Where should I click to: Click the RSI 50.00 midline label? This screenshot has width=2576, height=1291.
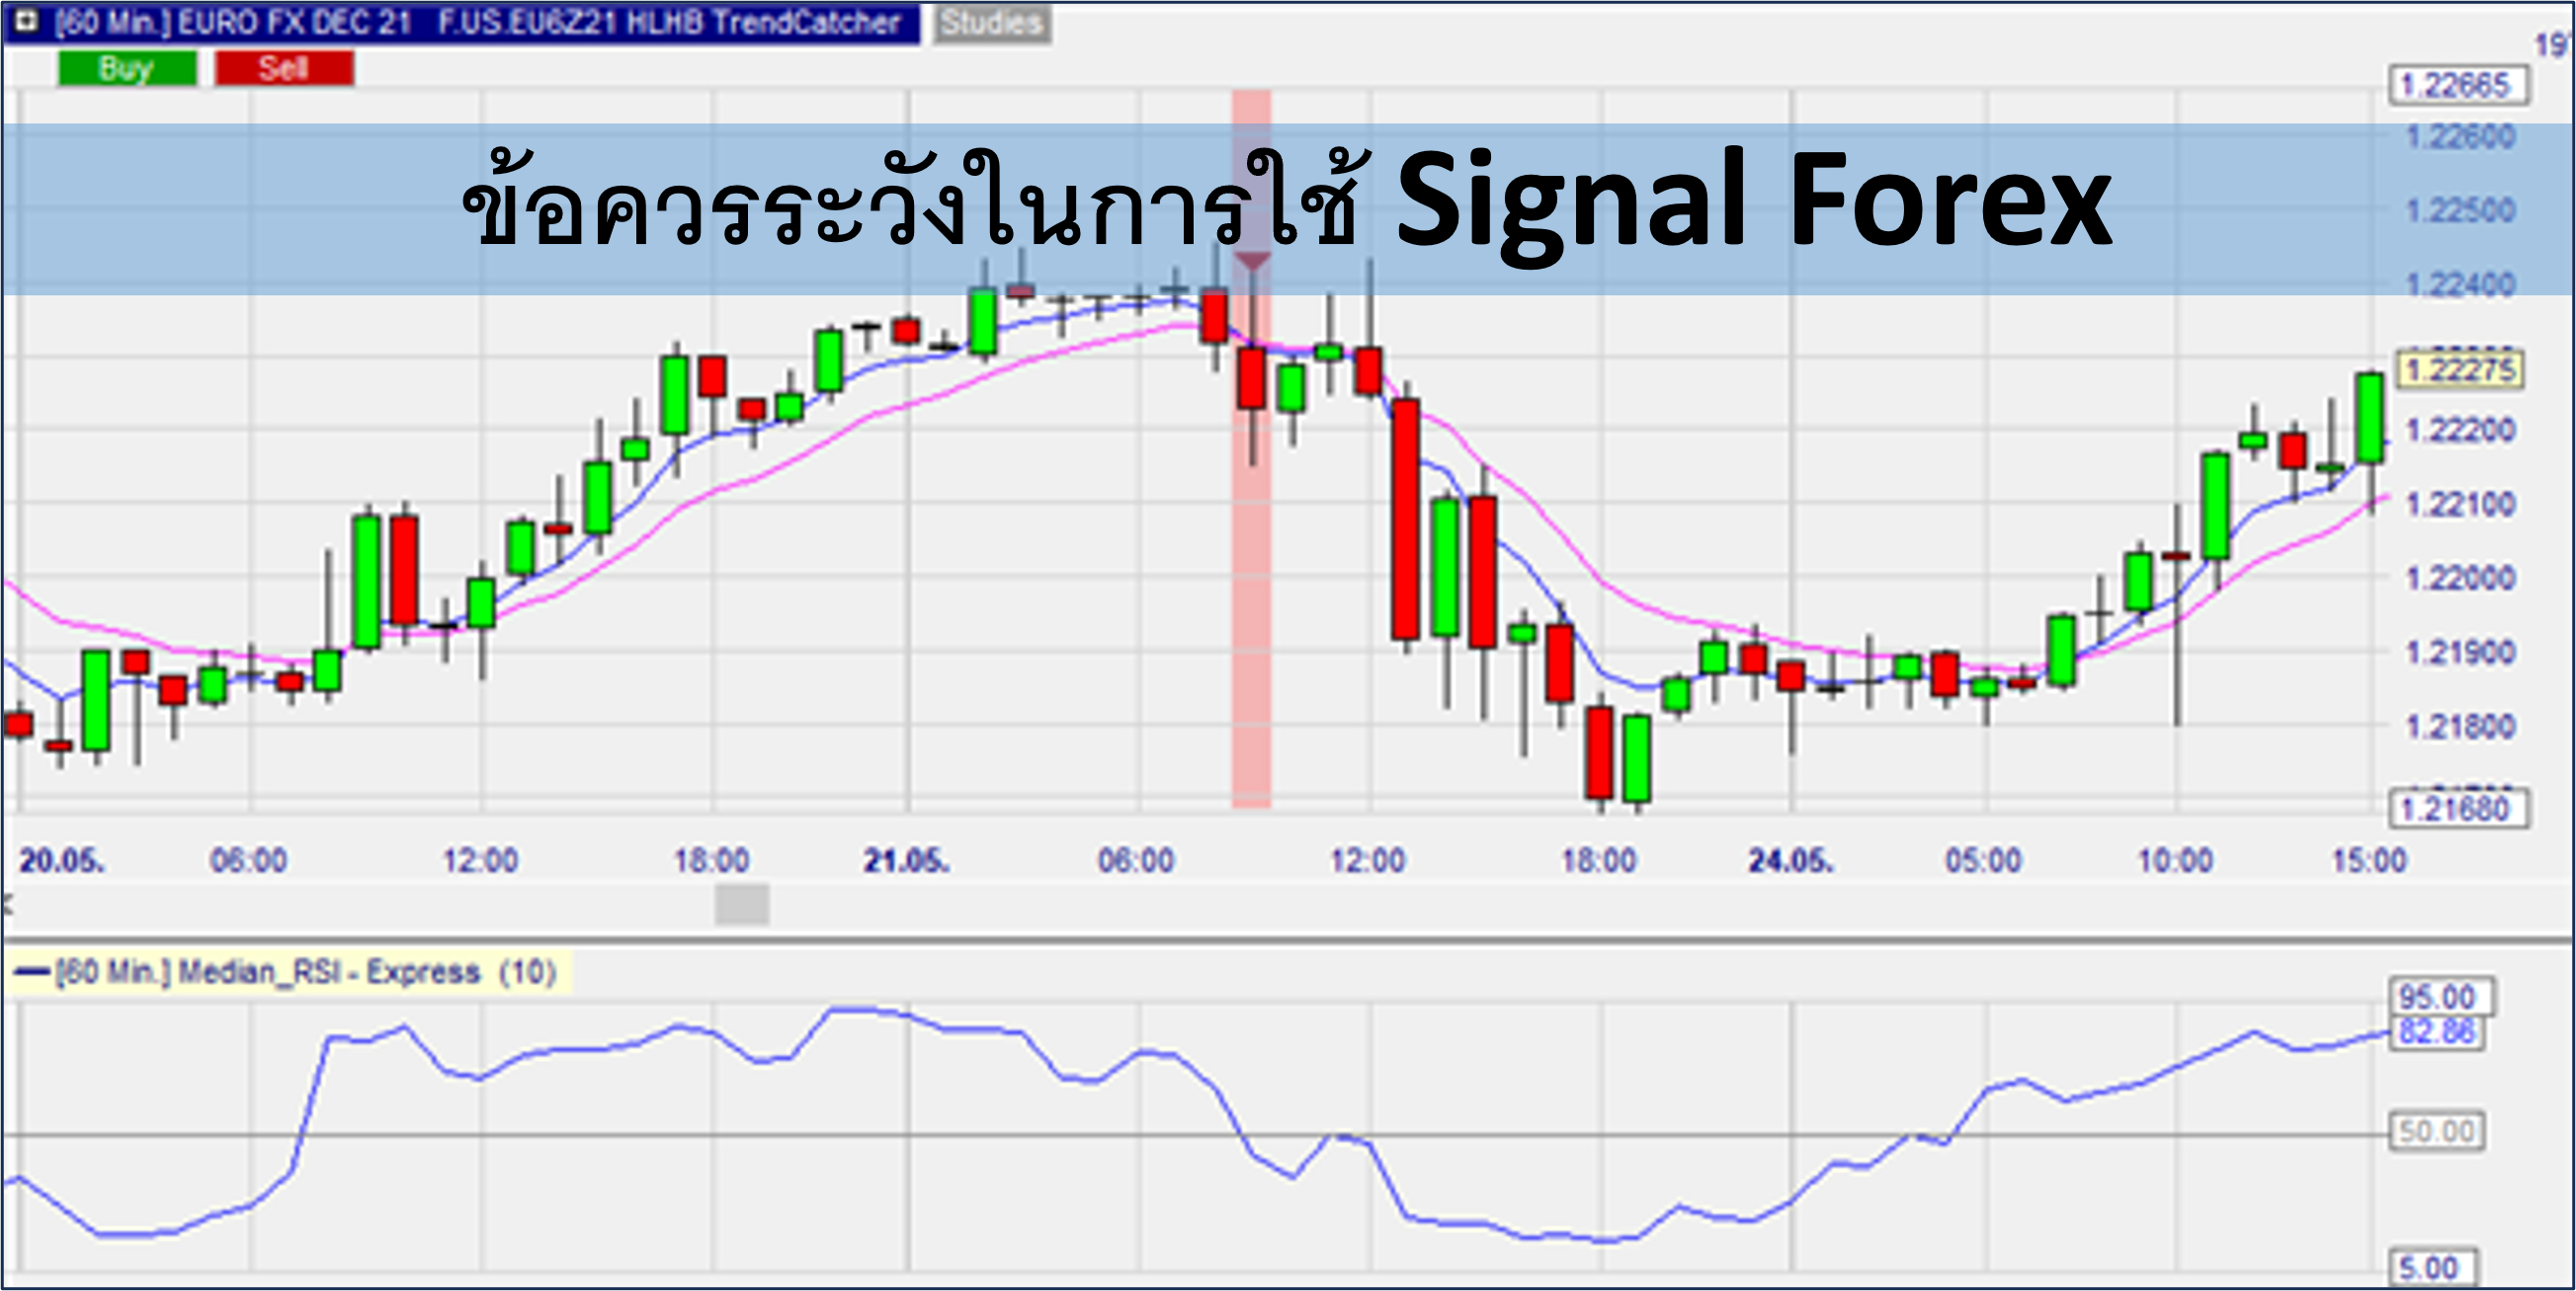click(x=2436, y=1132)
